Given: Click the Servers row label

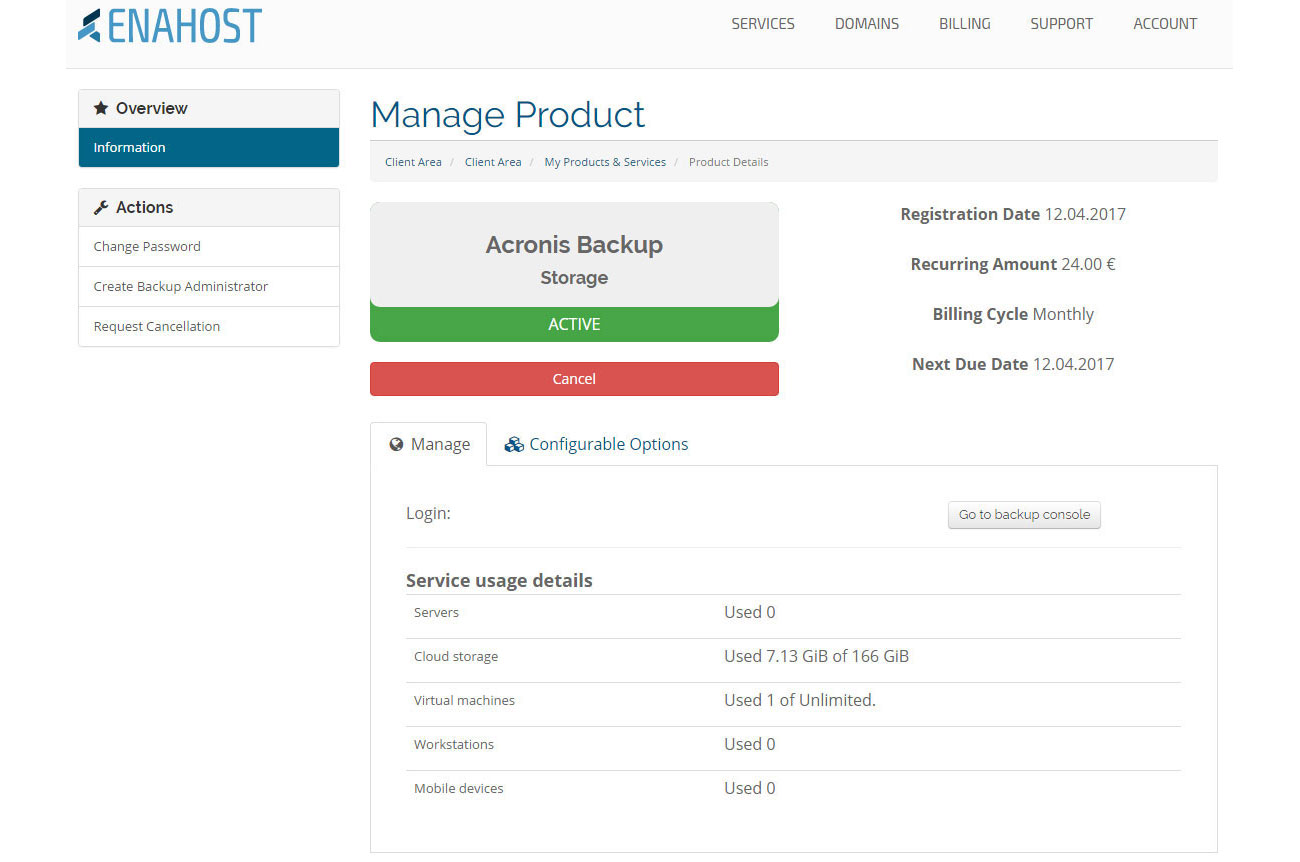Looking at the screenshot, I should point(436,612).
